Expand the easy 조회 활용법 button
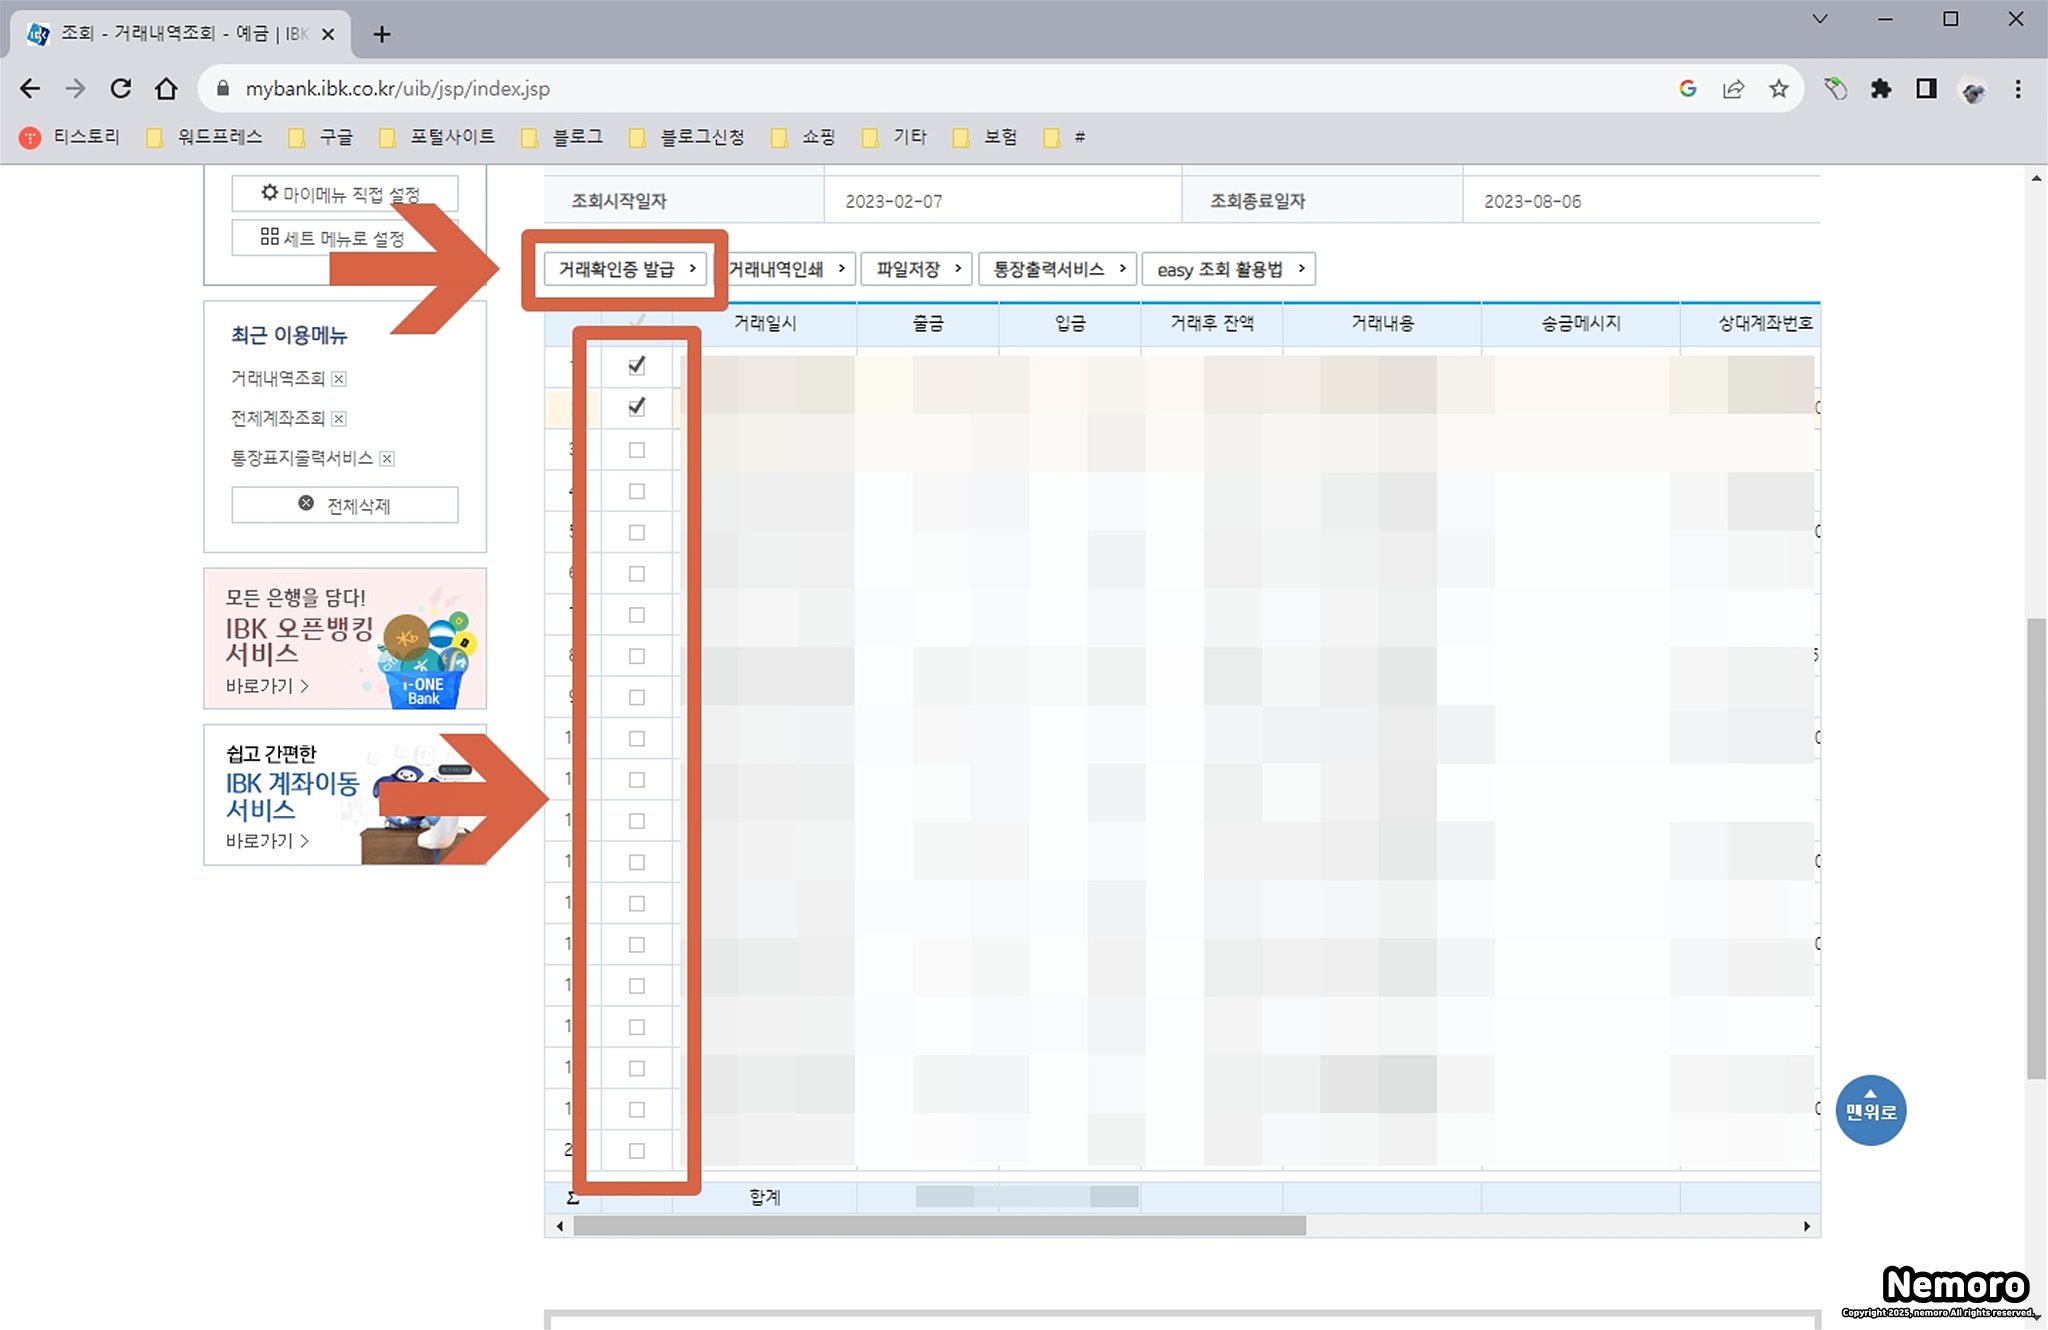This screenshot has height=1330, width=2048. [x=1228, y=269]
